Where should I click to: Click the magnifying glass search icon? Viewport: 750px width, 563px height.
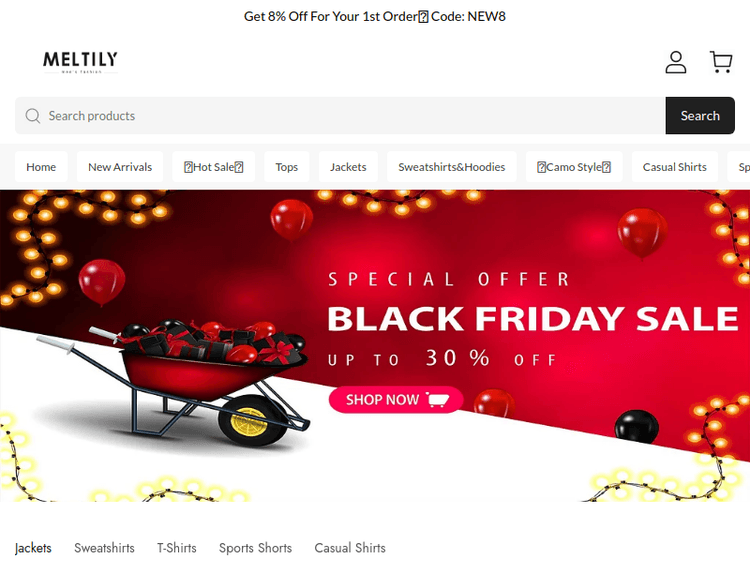coord(33,116)
